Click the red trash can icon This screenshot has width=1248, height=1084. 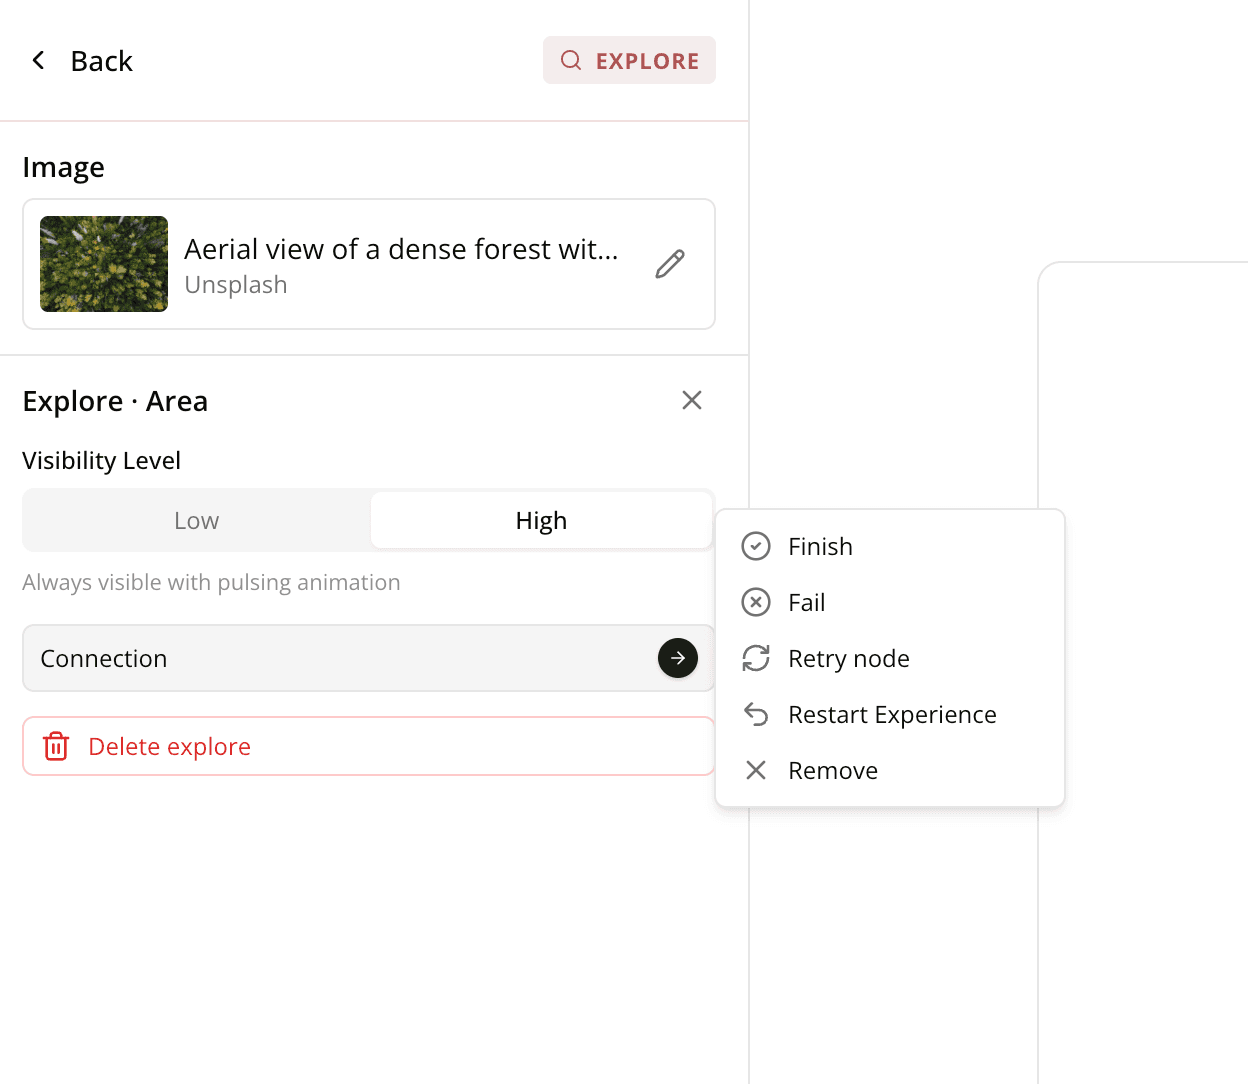coord(56,746)
